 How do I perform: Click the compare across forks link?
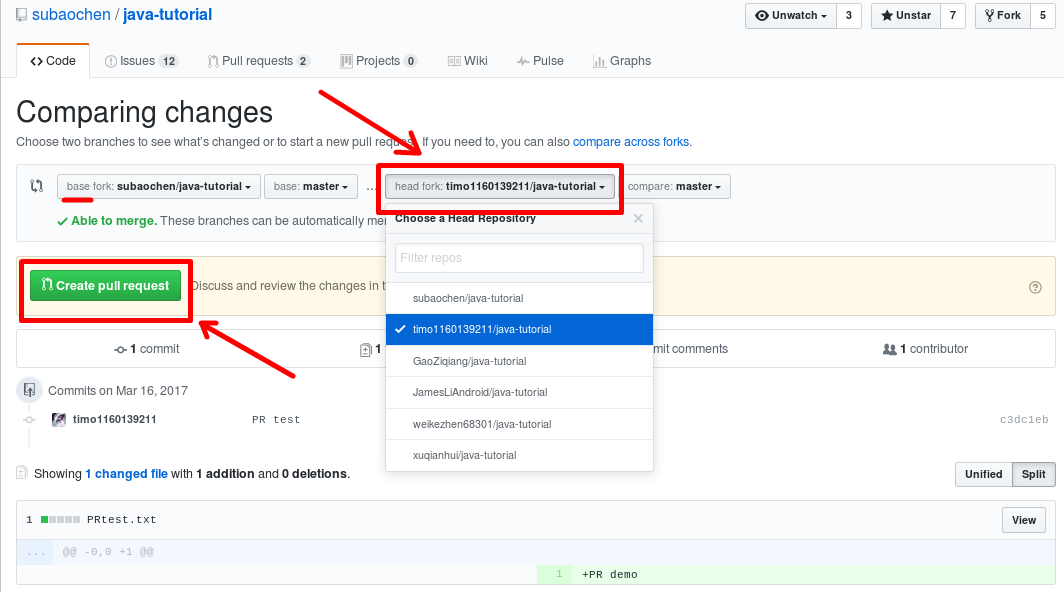631,142
